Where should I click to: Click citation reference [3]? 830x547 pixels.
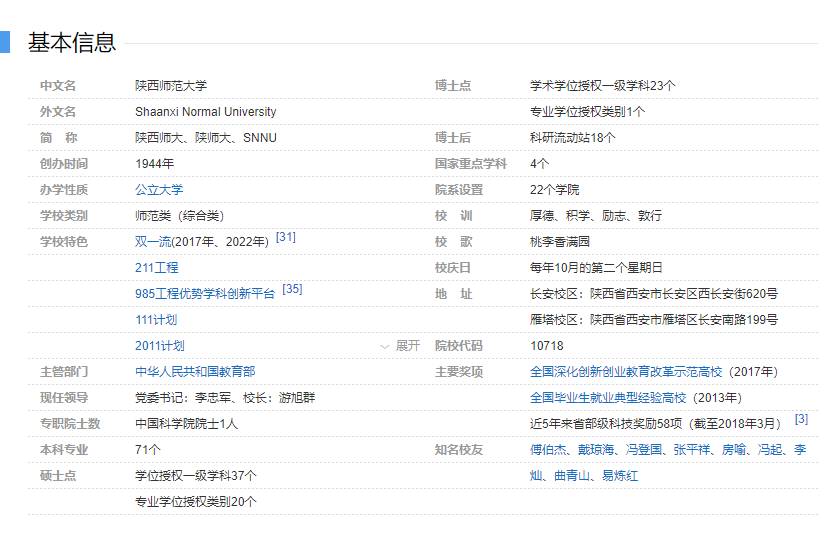[801, 420]
